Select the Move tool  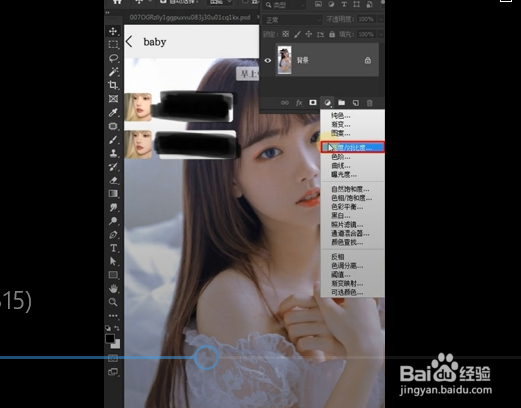[113, 31]
